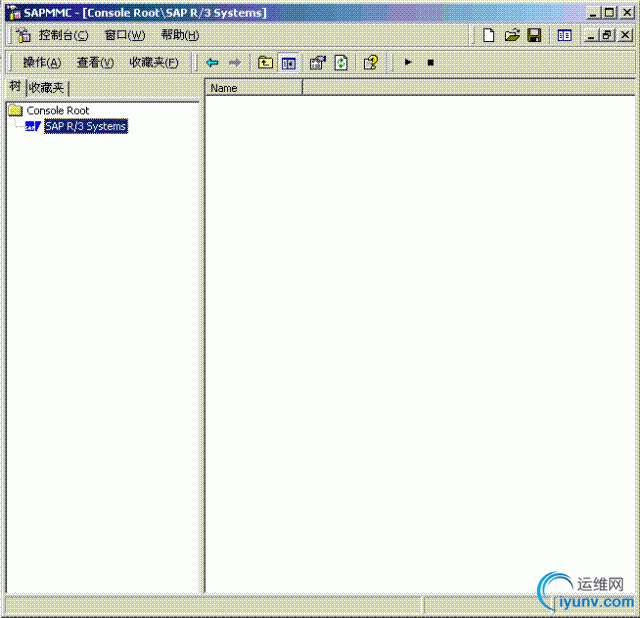Viewport: 640px width, 618px height.
Task: Click the Save console floppy icon
Action: pyautogui.click(x=534, y=36)
